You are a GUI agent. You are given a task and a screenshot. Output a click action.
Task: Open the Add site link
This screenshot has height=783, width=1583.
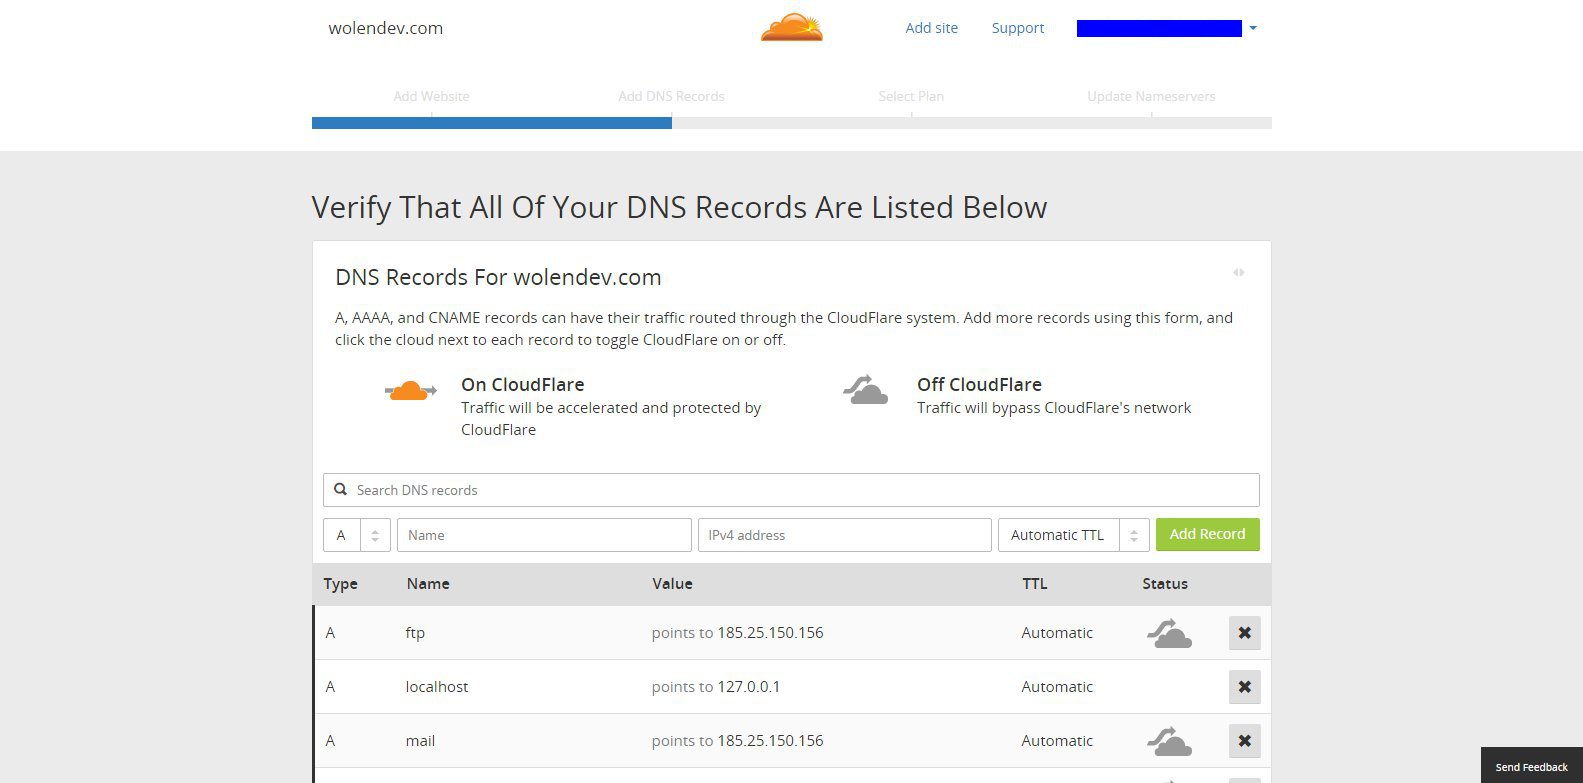click(931, 28)
